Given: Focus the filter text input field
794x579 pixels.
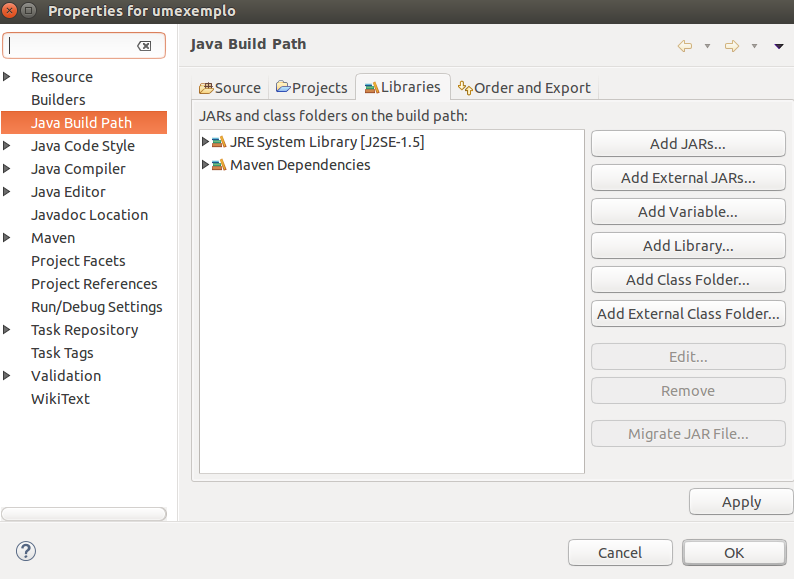Looking at the screenshot, I should pyautogui.click(x=70, y=46).
